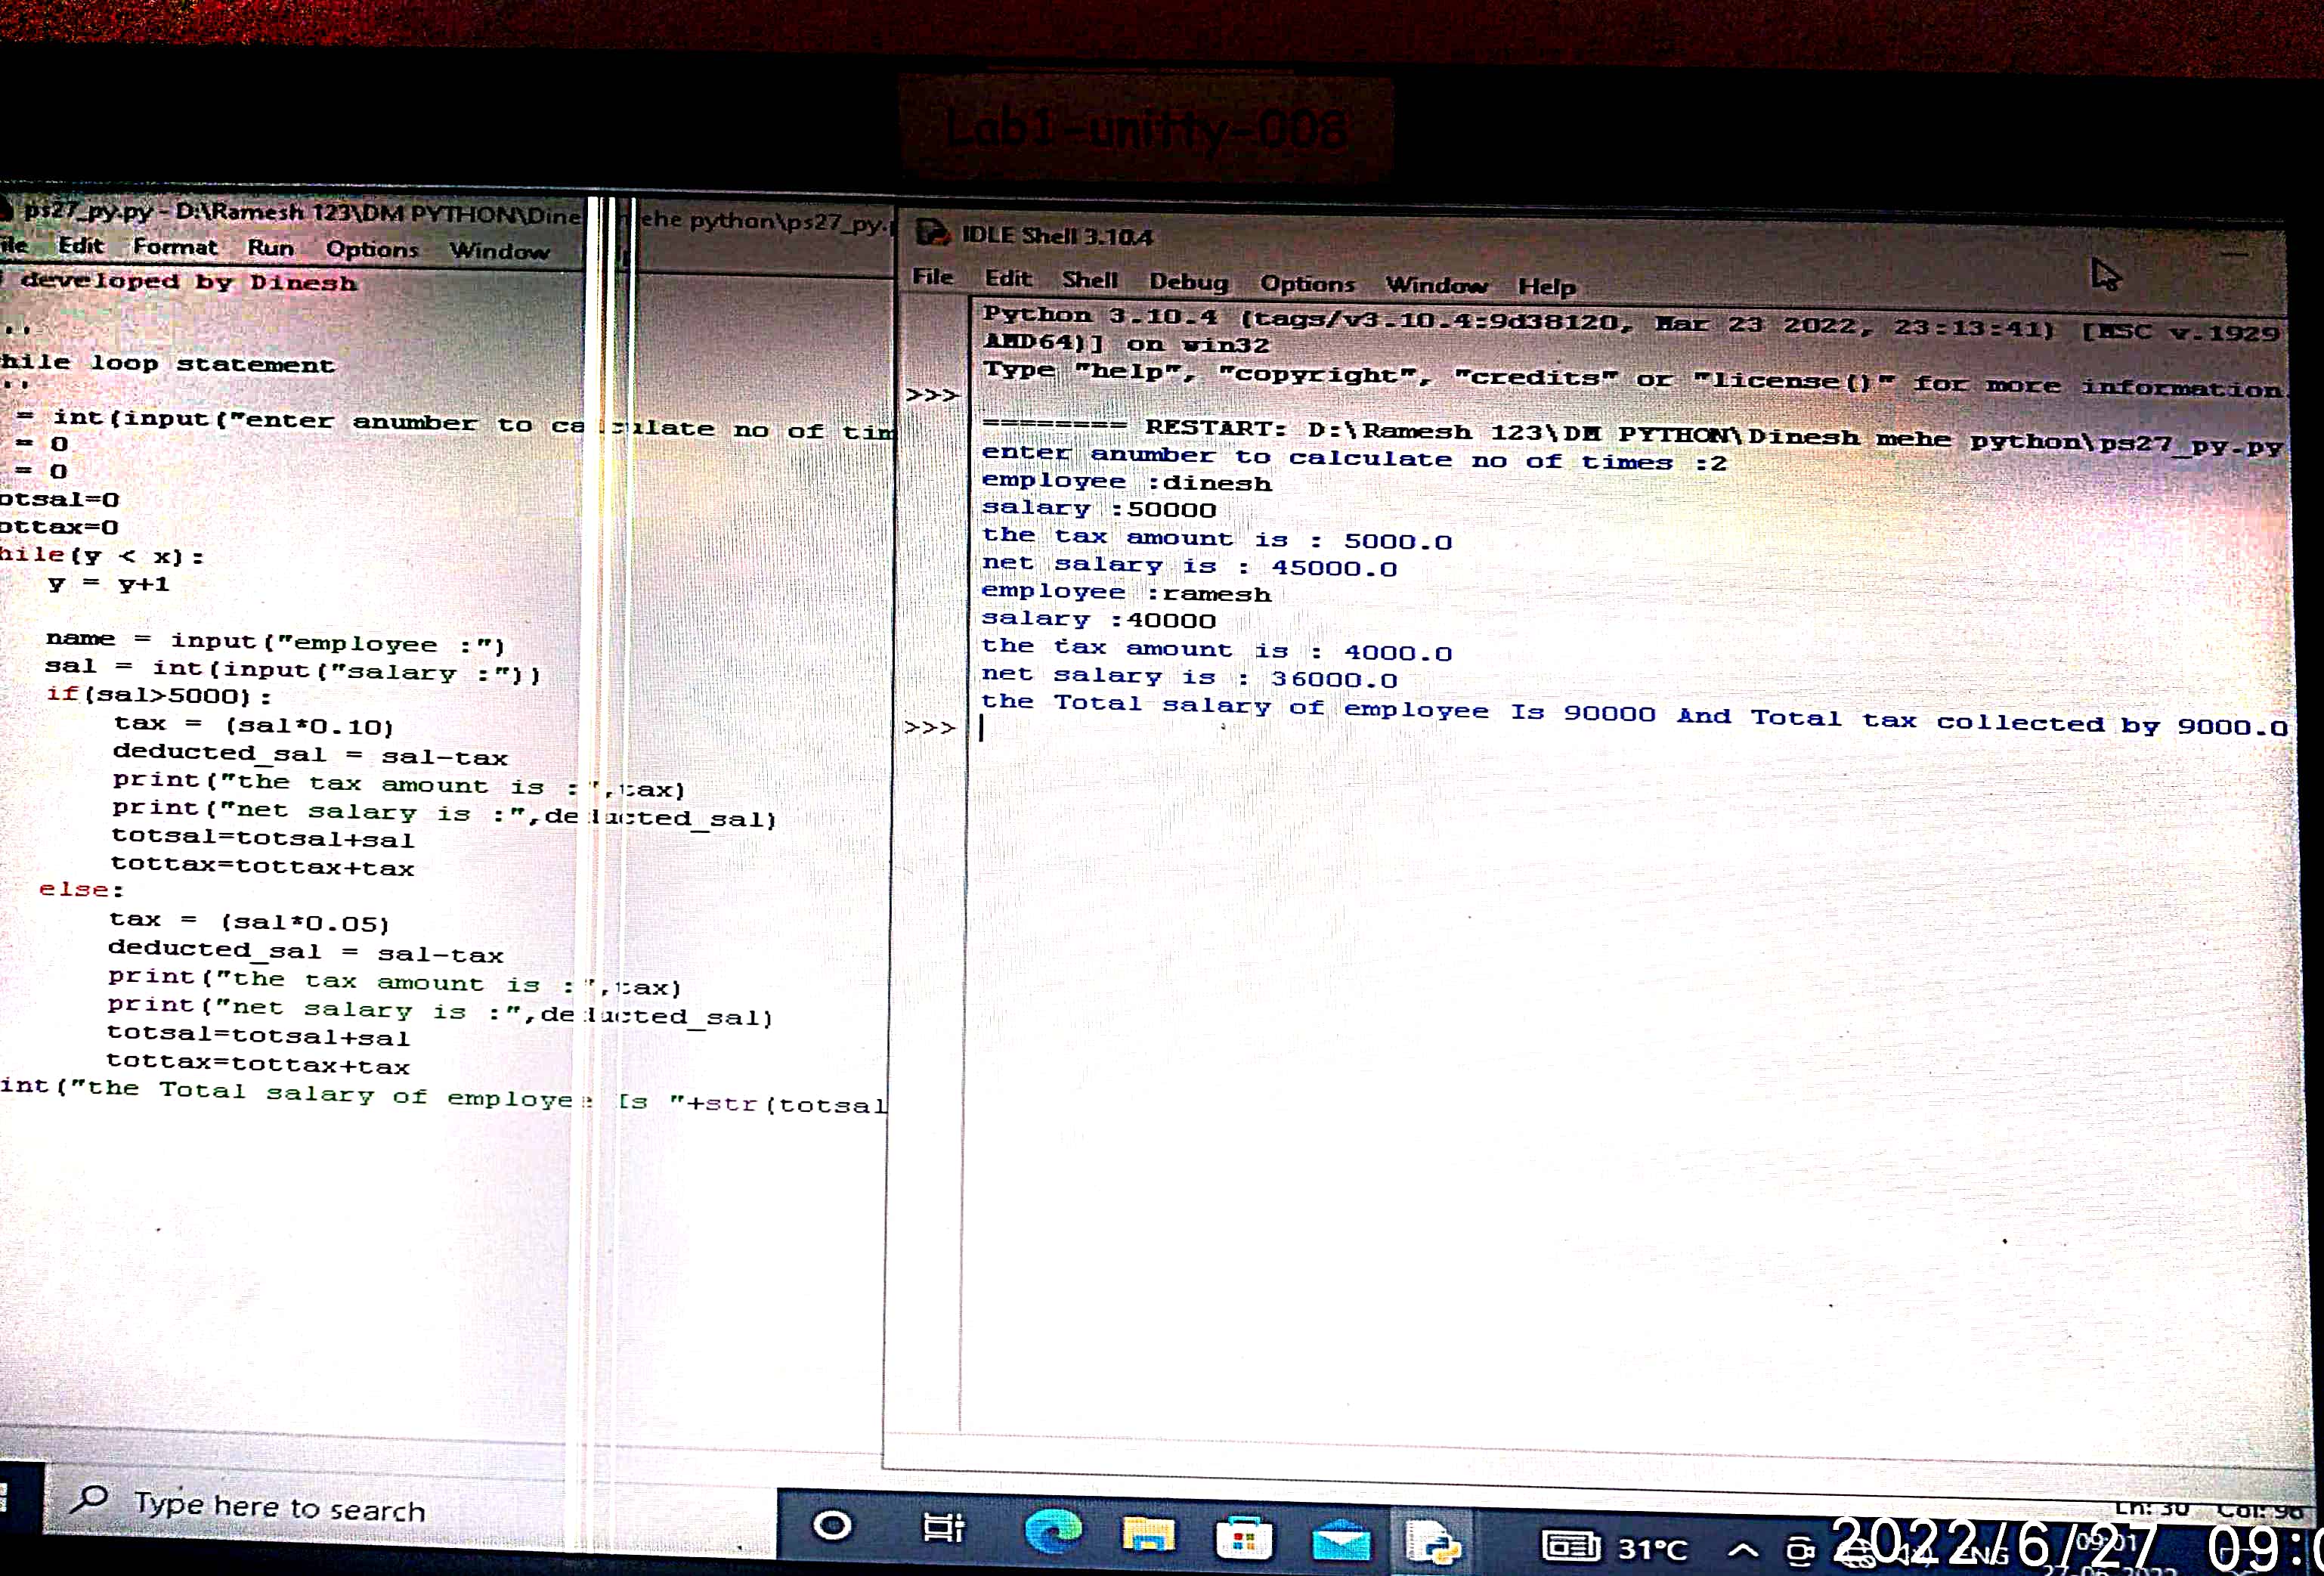Screen dimensions: 2324x1576
Task: Open the Shell menu in IDLE Shell
Action: [x=1089, y=280]
